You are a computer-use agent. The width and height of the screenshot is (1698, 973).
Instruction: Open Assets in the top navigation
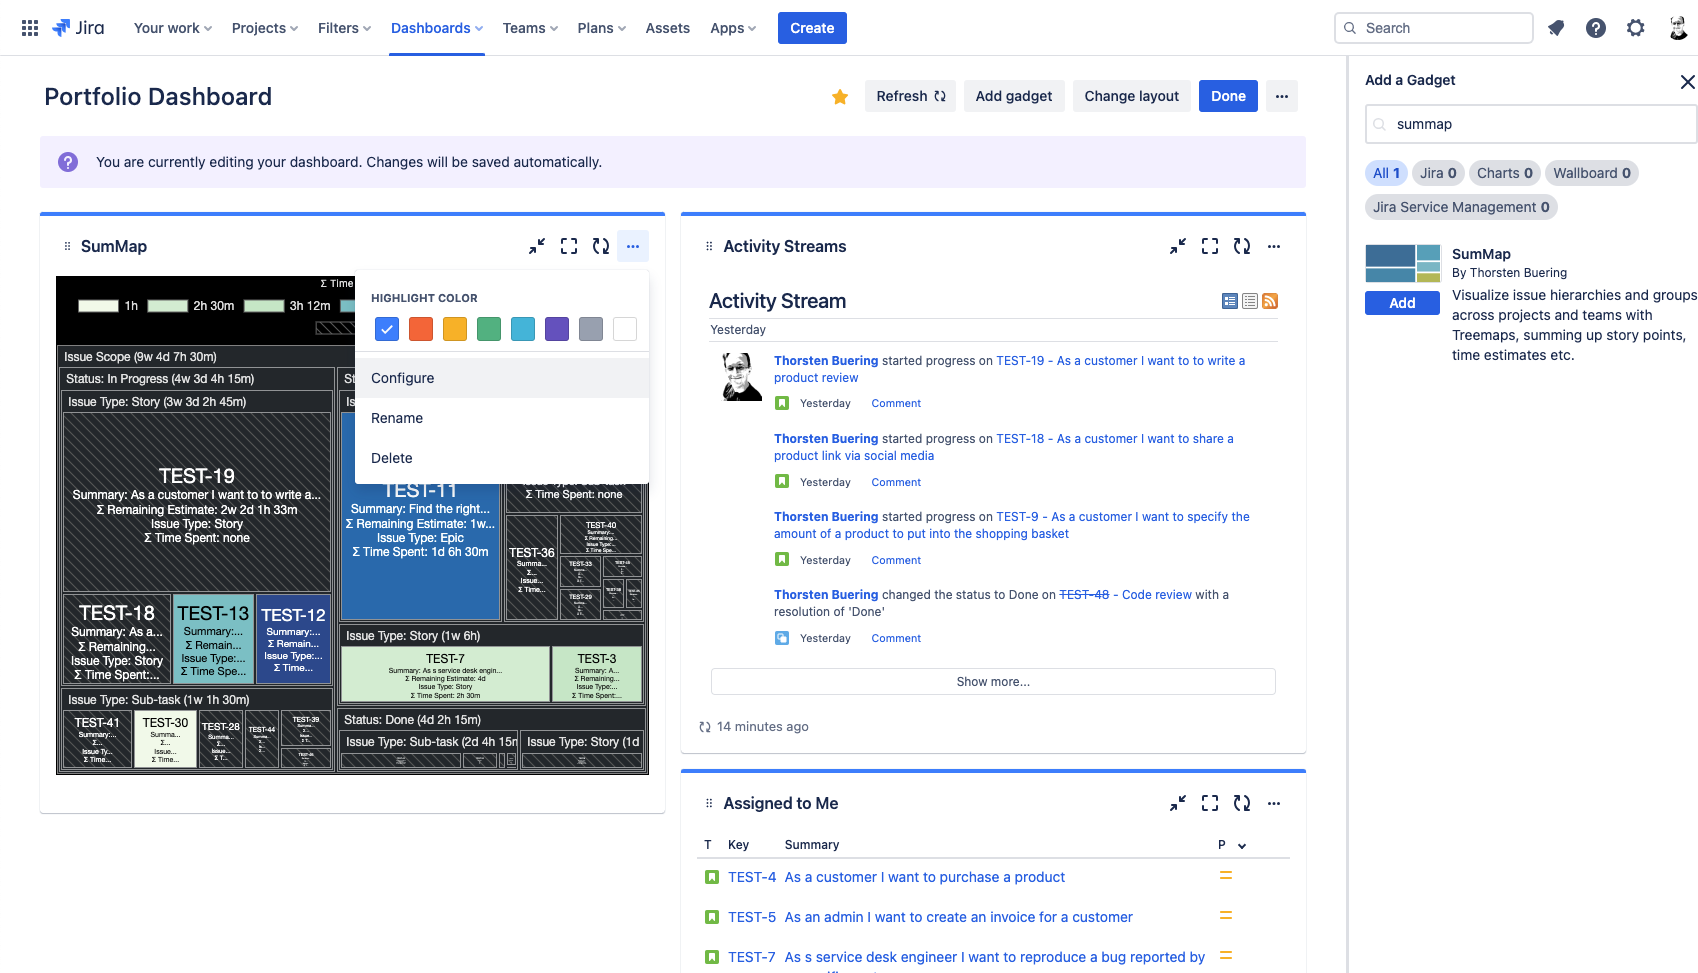coord(667,28)
